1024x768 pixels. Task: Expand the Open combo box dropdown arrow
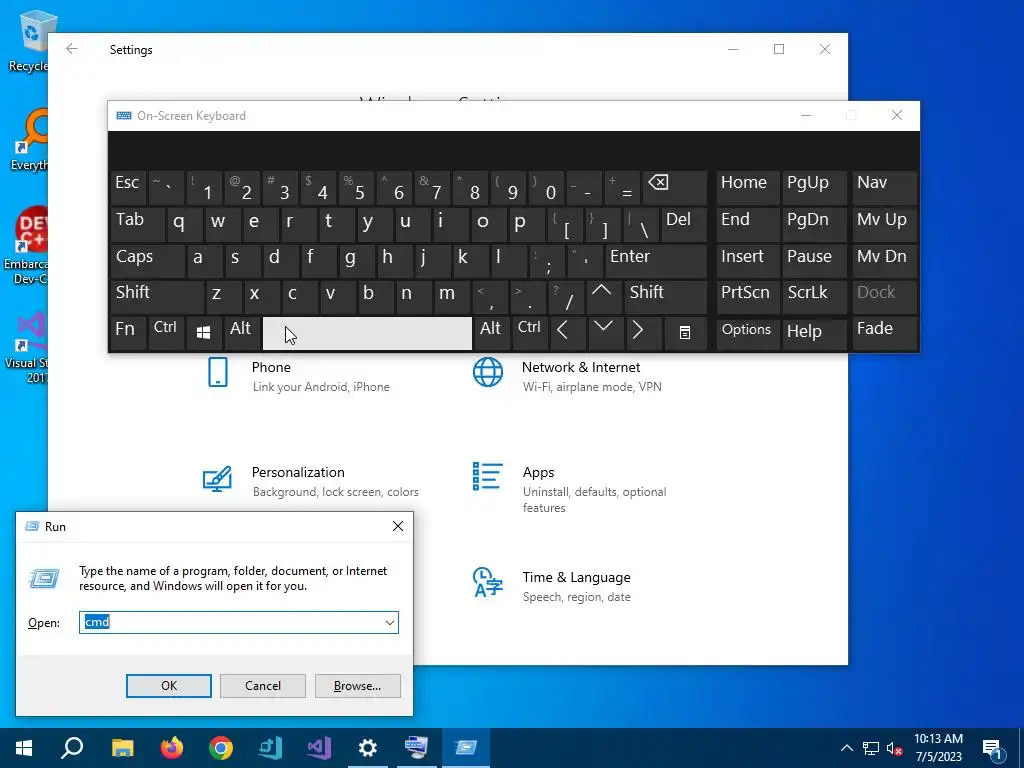(390, 622)
